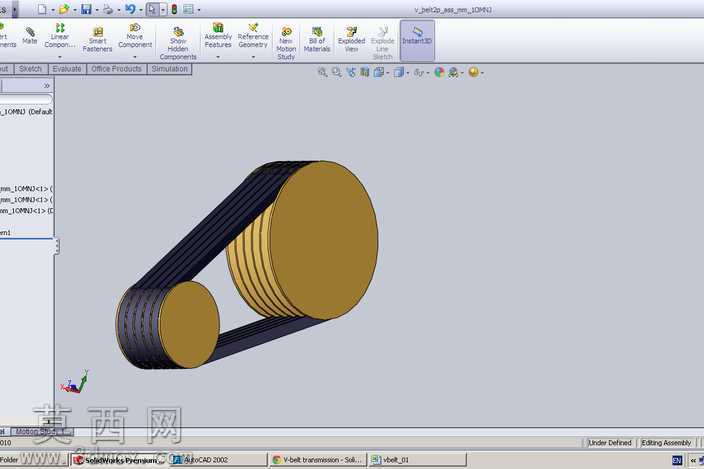This screenshot has height=469, width=704.
Task: Expand the Linear Component Pattern dropdown arrow
Action: tap(60, 57)
